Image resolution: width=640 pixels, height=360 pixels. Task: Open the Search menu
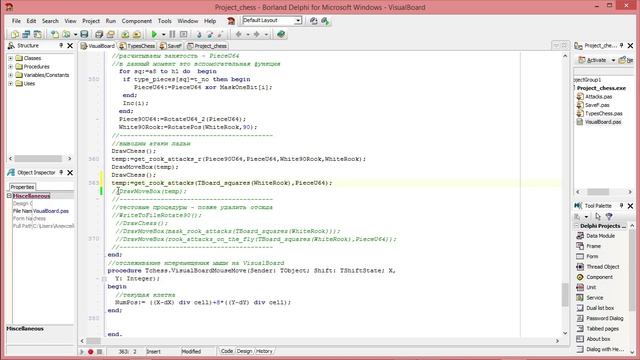[50, 21]
